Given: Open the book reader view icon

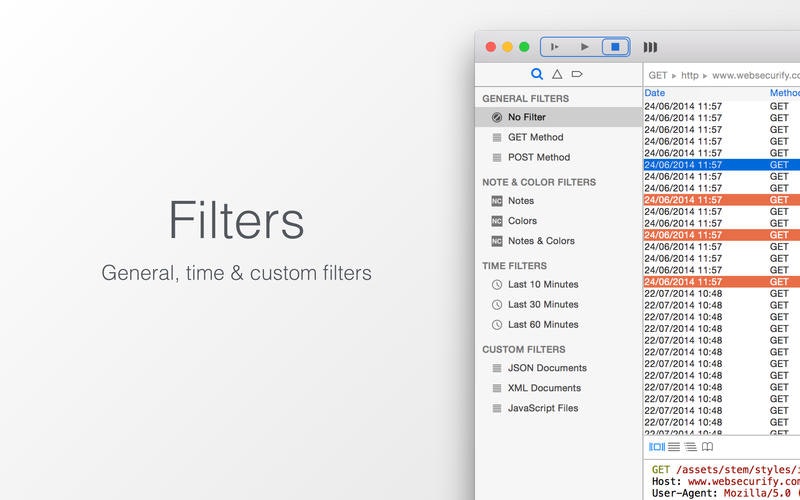Looking at the screenshot, I should click(707, 447).
